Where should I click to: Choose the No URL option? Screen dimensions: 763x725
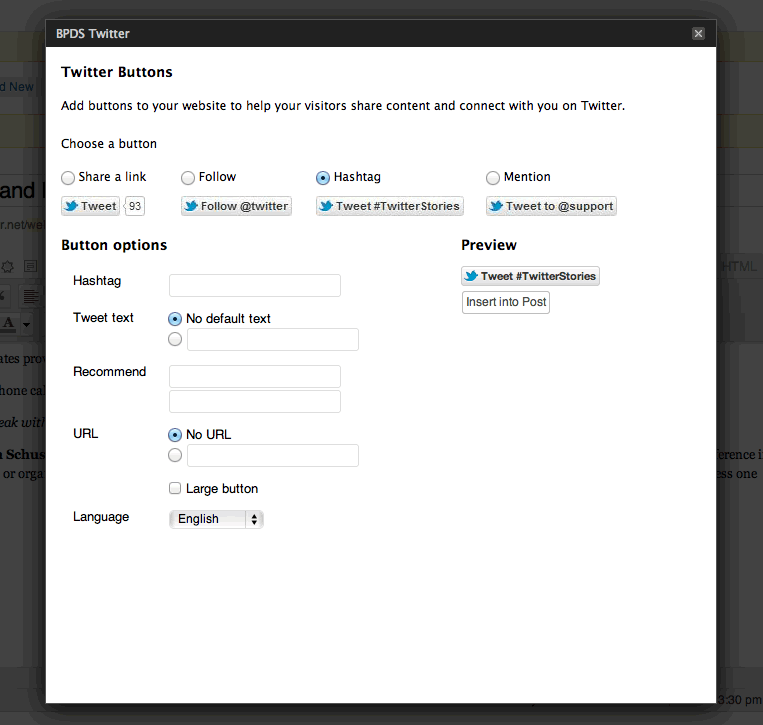tap(175, 435)
